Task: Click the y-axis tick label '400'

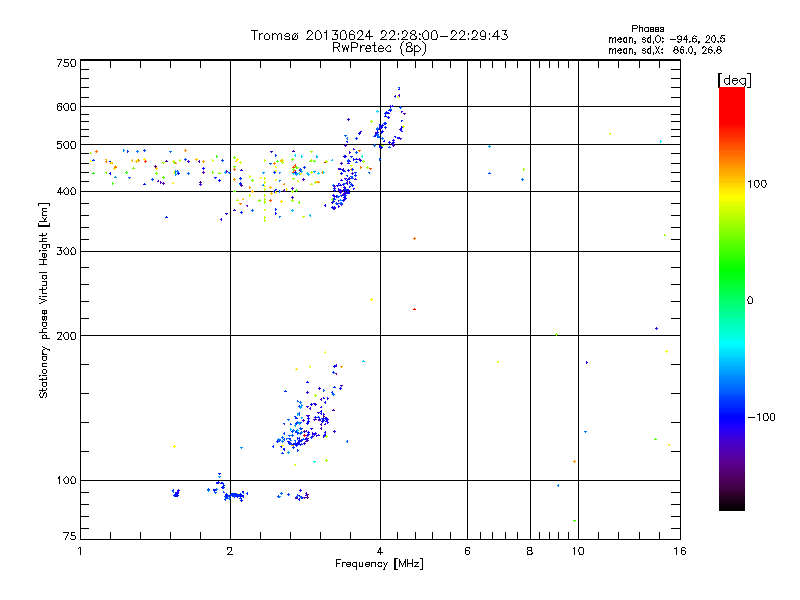Action: [x=66, y=191]
